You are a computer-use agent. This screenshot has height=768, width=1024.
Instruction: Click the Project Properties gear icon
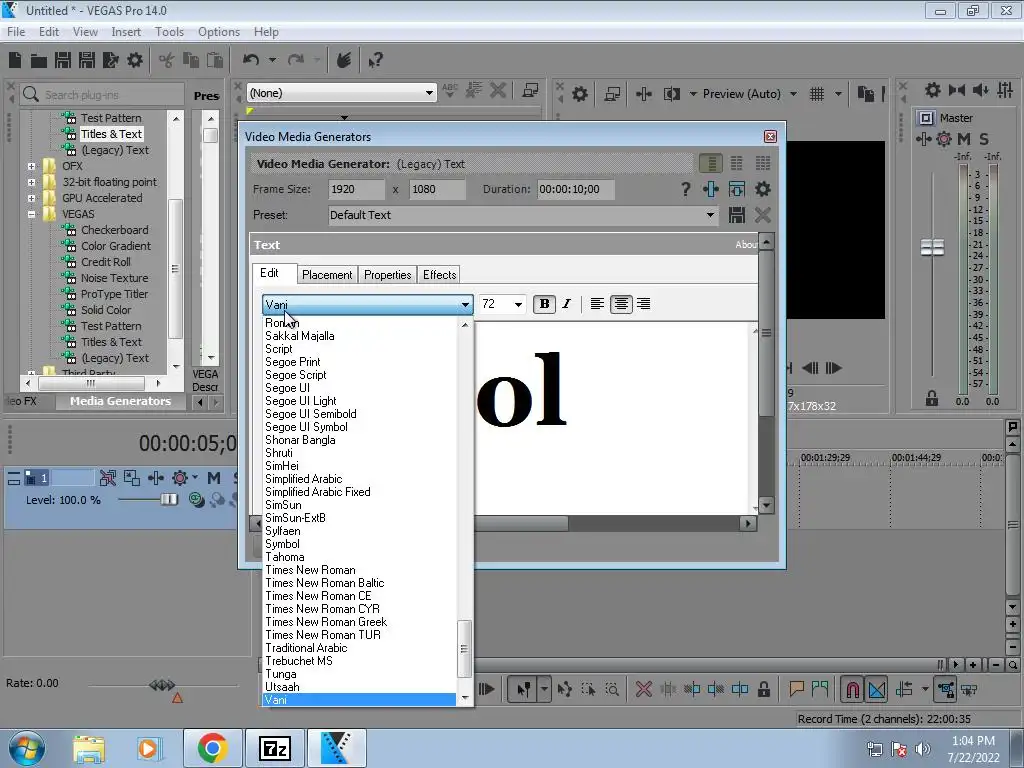pyautogui.click(x=135, y=60)
